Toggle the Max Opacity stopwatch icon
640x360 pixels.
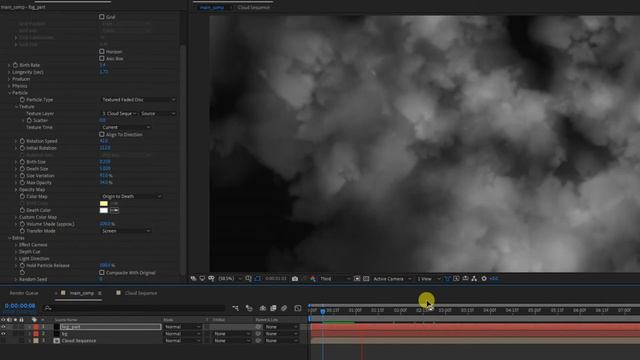click(x=22, y=182)
